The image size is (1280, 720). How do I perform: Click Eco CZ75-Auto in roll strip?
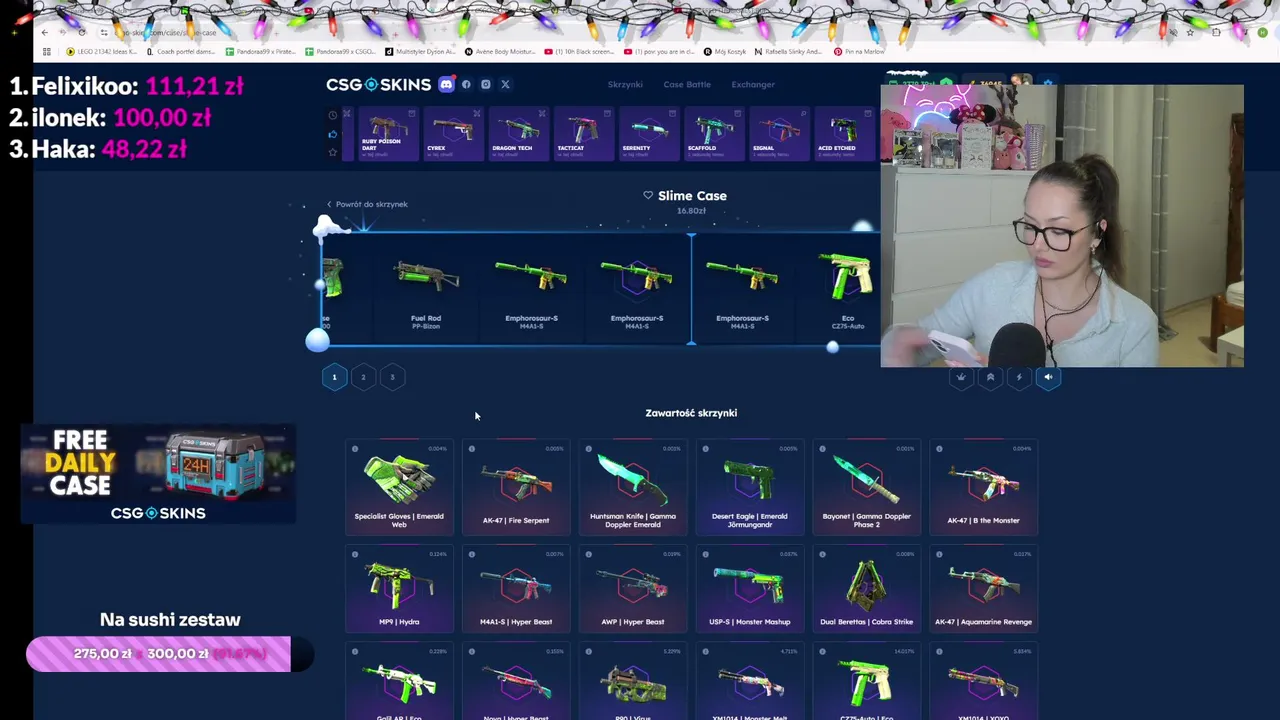click(848, 290)
